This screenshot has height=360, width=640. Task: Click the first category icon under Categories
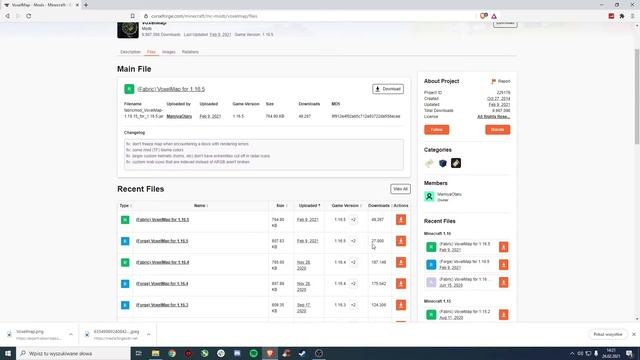(x=429, y=163)
